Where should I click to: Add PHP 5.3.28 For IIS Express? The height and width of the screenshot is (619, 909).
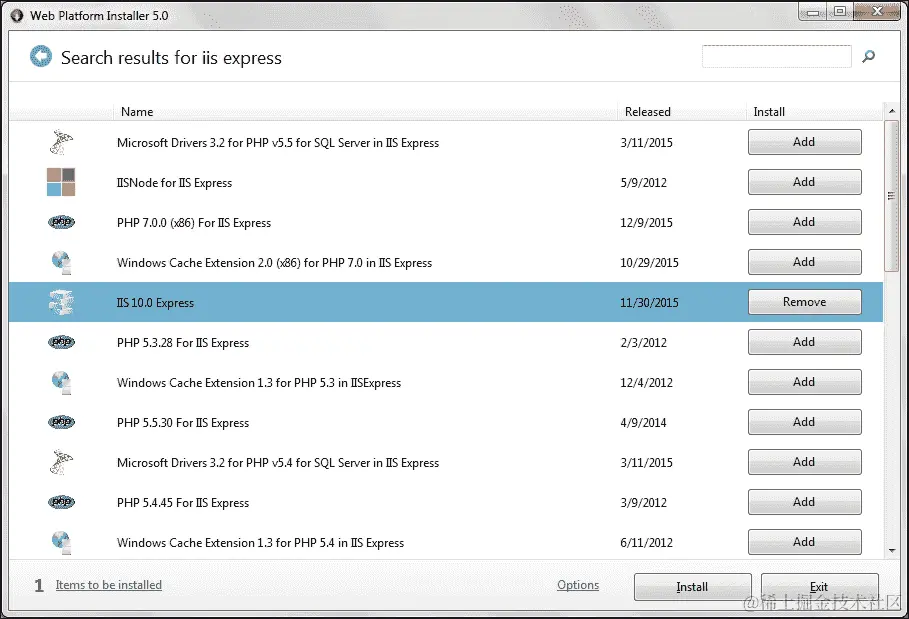click(804, 342)
